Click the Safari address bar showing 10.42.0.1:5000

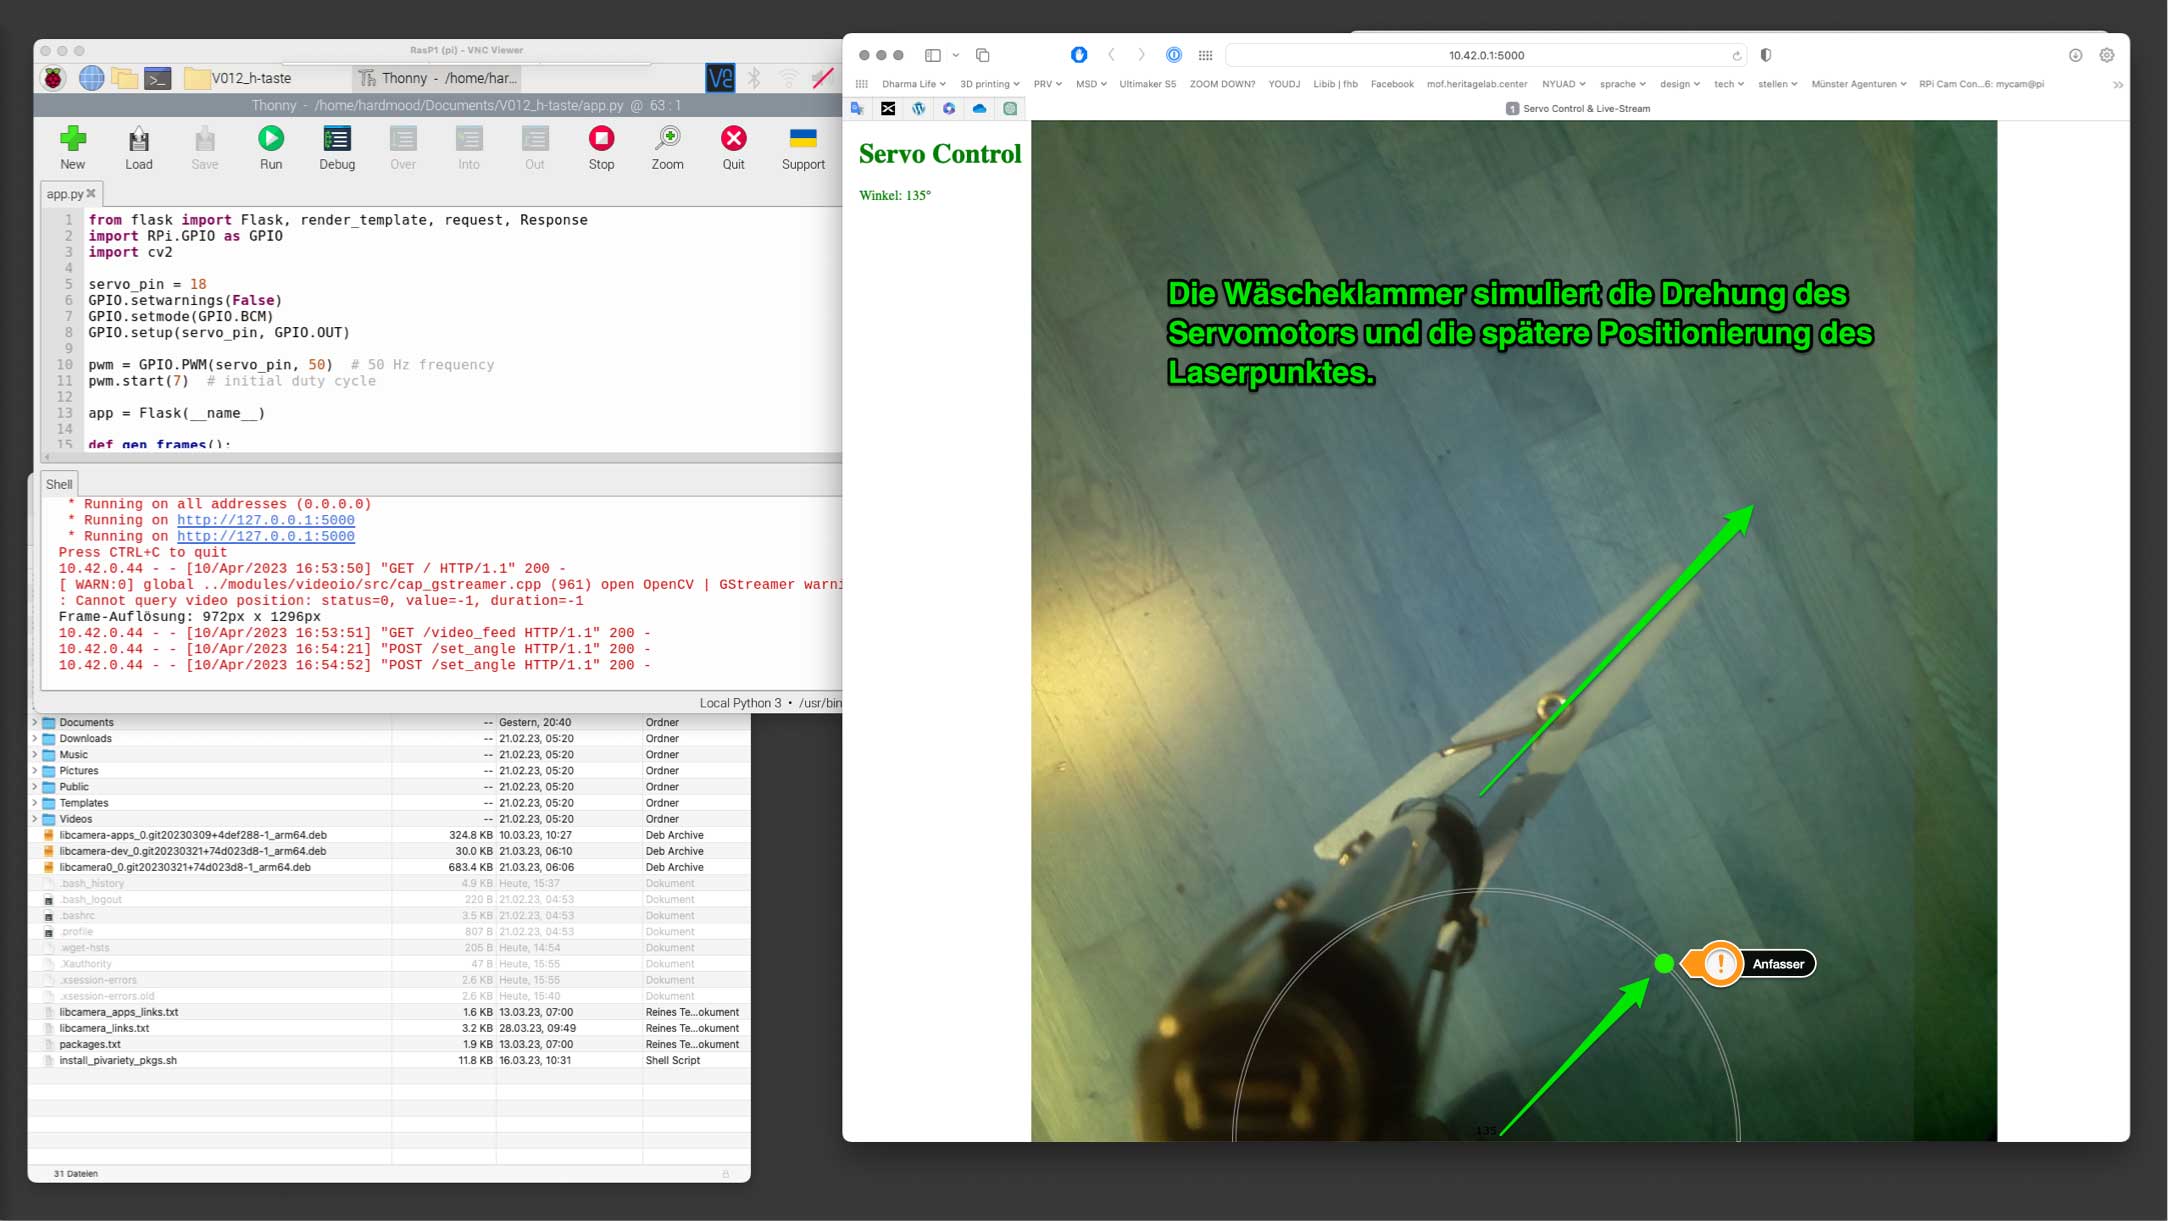click(x=1486, y=55)
